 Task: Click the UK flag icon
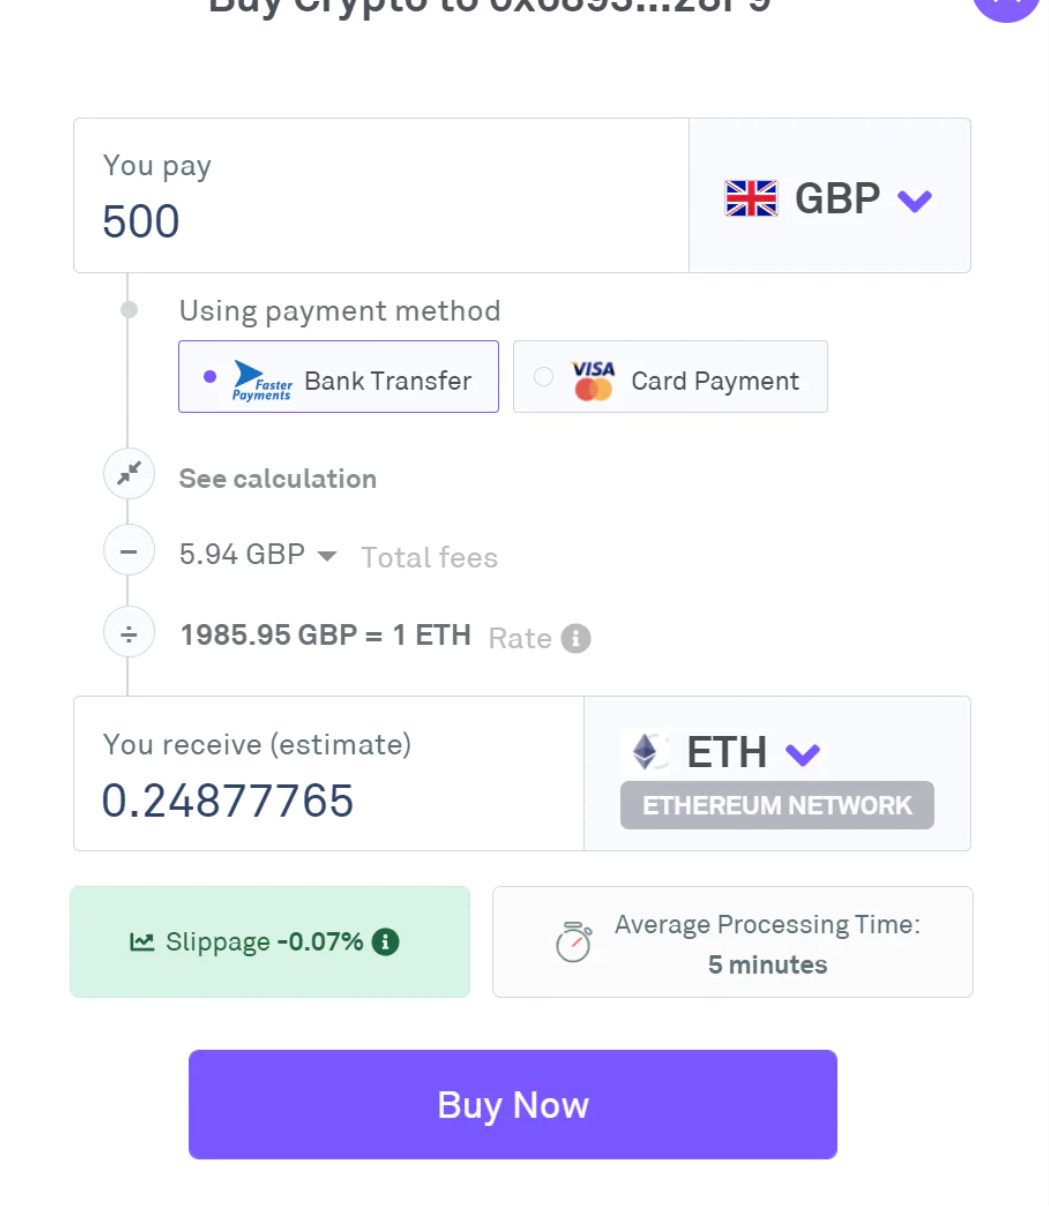pyautogui.click(x=751, y=198)
